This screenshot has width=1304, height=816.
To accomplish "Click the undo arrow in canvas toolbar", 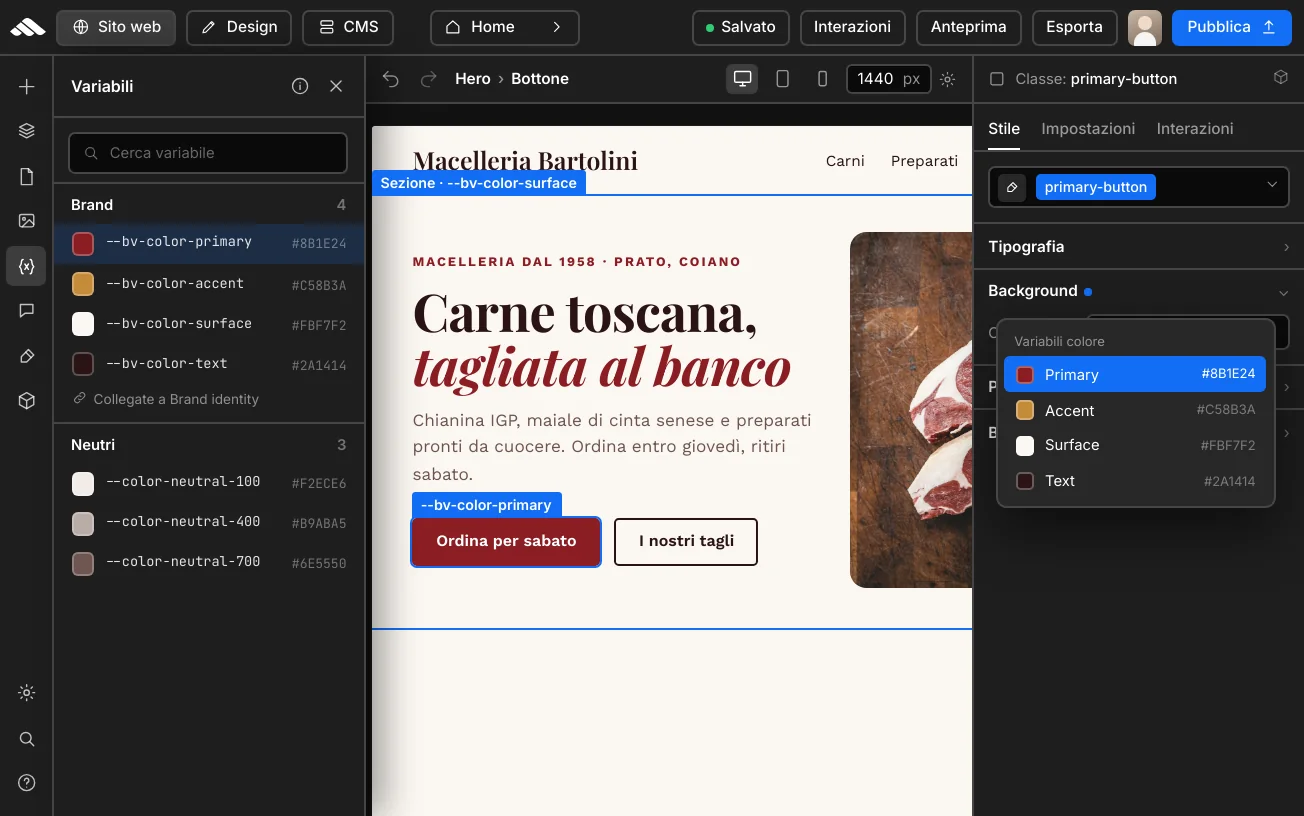I will 391,79.
